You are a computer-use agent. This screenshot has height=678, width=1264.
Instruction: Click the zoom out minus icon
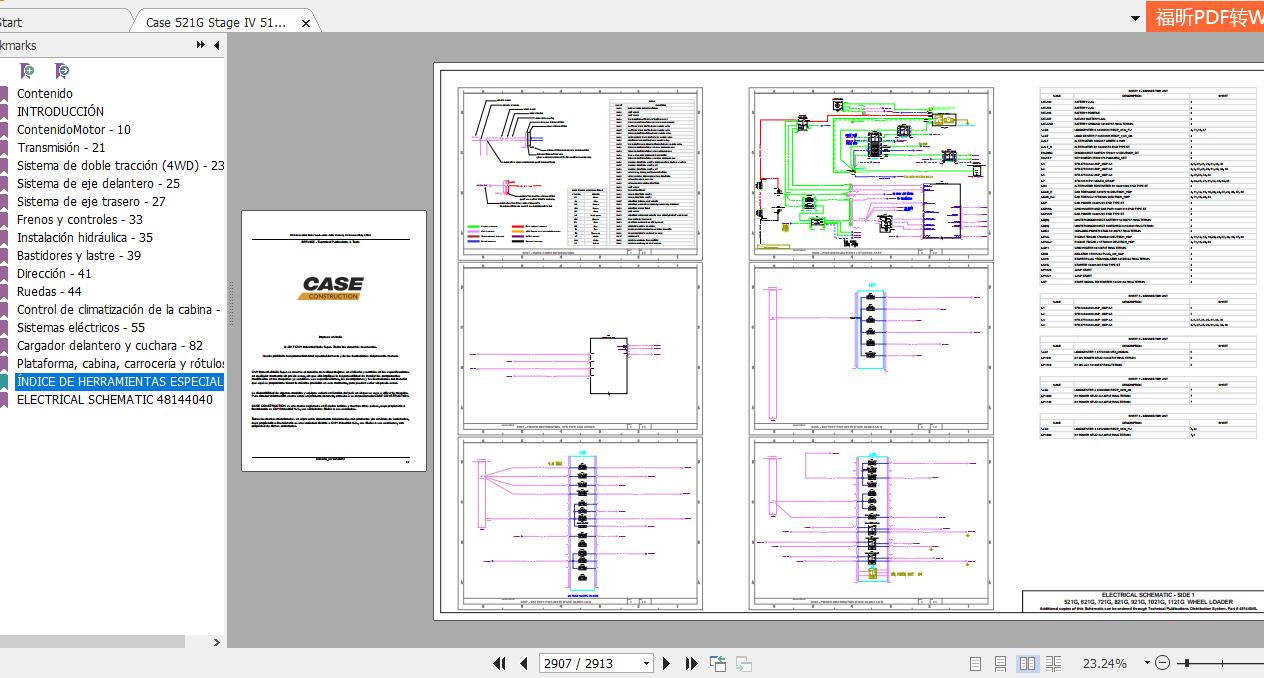[1162, 663]
